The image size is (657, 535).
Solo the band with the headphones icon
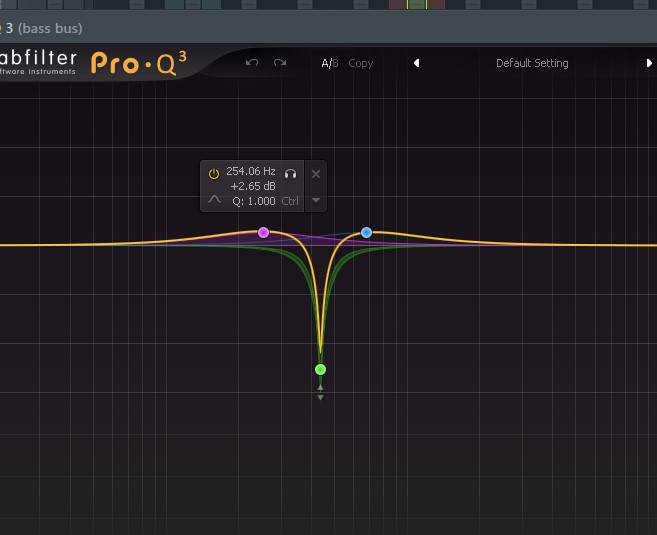[x=290, y=173]
